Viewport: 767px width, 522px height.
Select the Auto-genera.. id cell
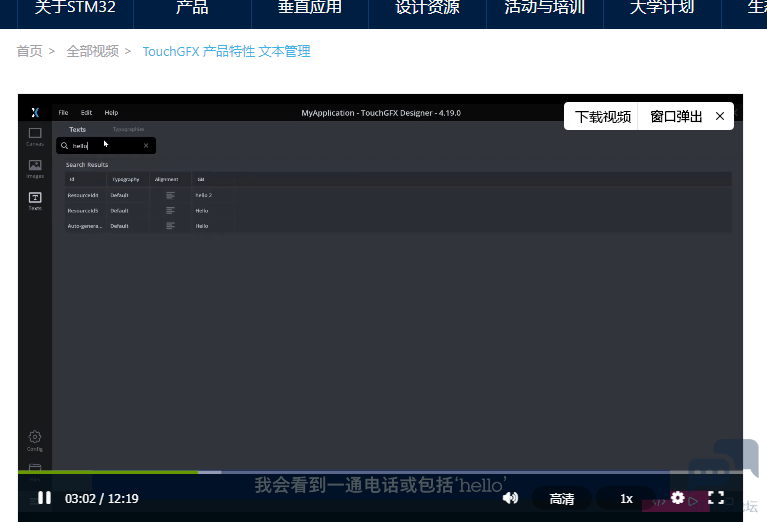tap(86, 226)
